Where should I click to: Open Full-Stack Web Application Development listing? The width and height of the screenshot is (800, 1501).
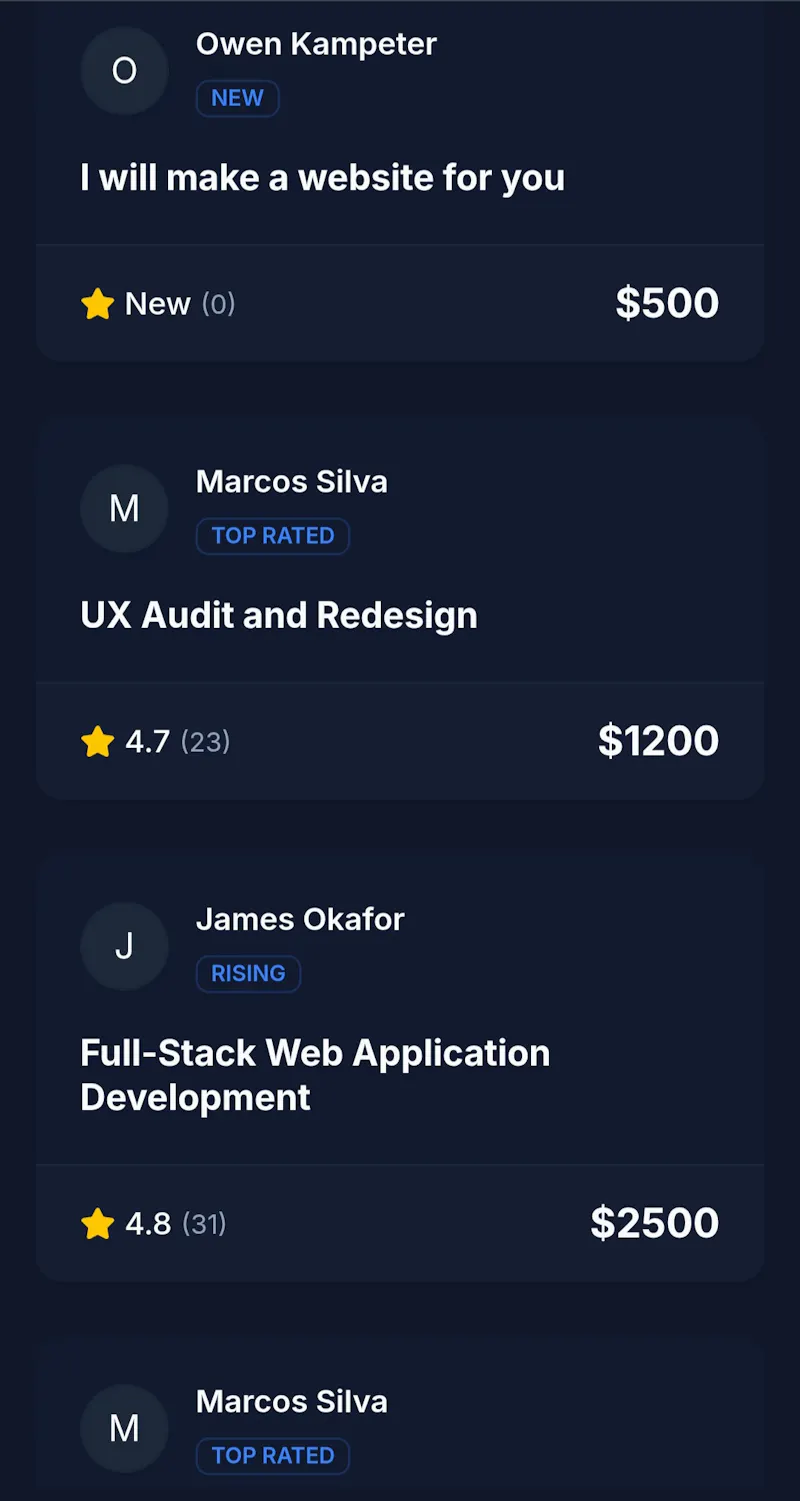coord(315,1075)
